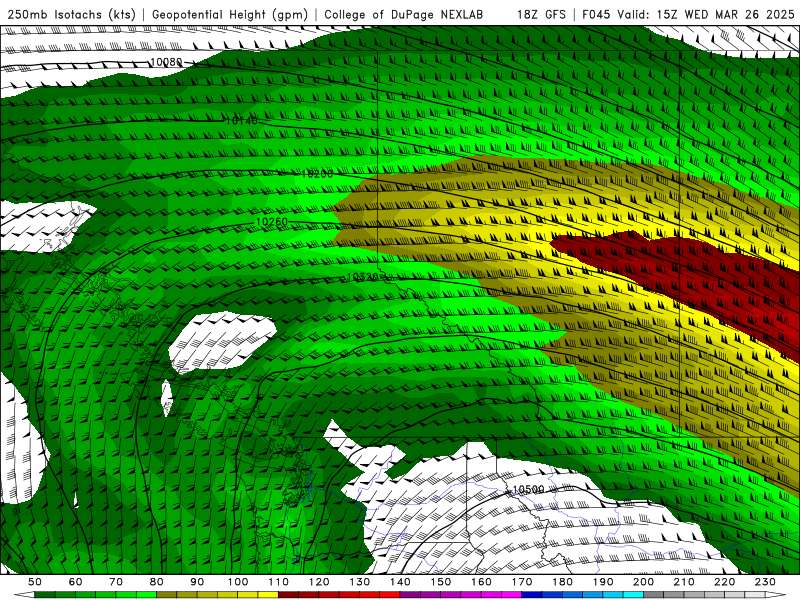Click the '18Z GFS' model run label
The width and height of the screenshot is (800, 600).
tap(541, 14)
